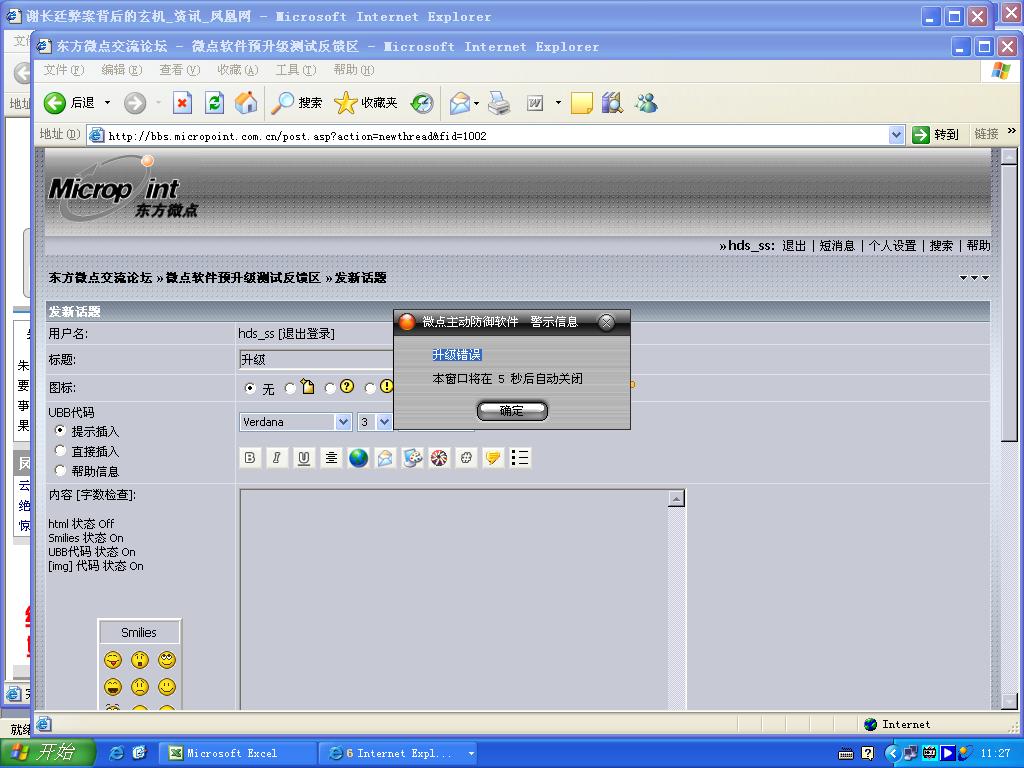Click the yellow Discuss note icon
This screenshot has width=1024, height=768.
pos(581,103)
